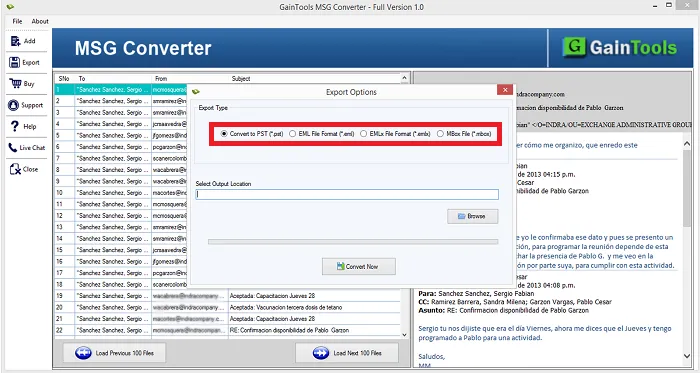Start Live Chat via phone icon

(x=13, y=148)
